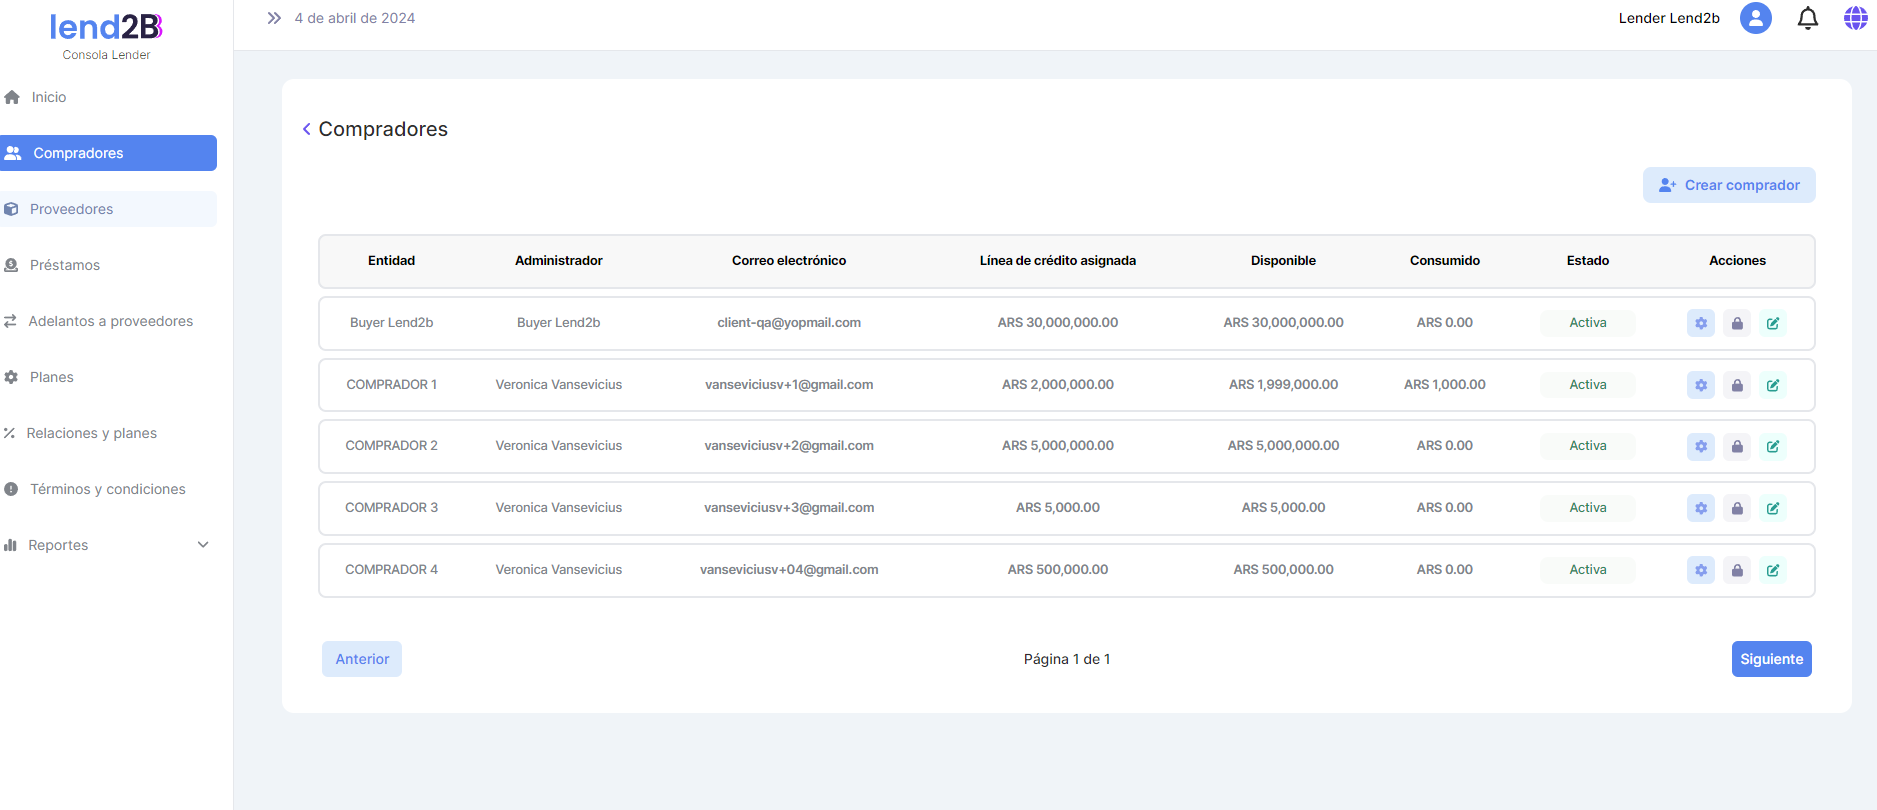Click the globe language icon
1877x810 pixels.
(1855, 18)
